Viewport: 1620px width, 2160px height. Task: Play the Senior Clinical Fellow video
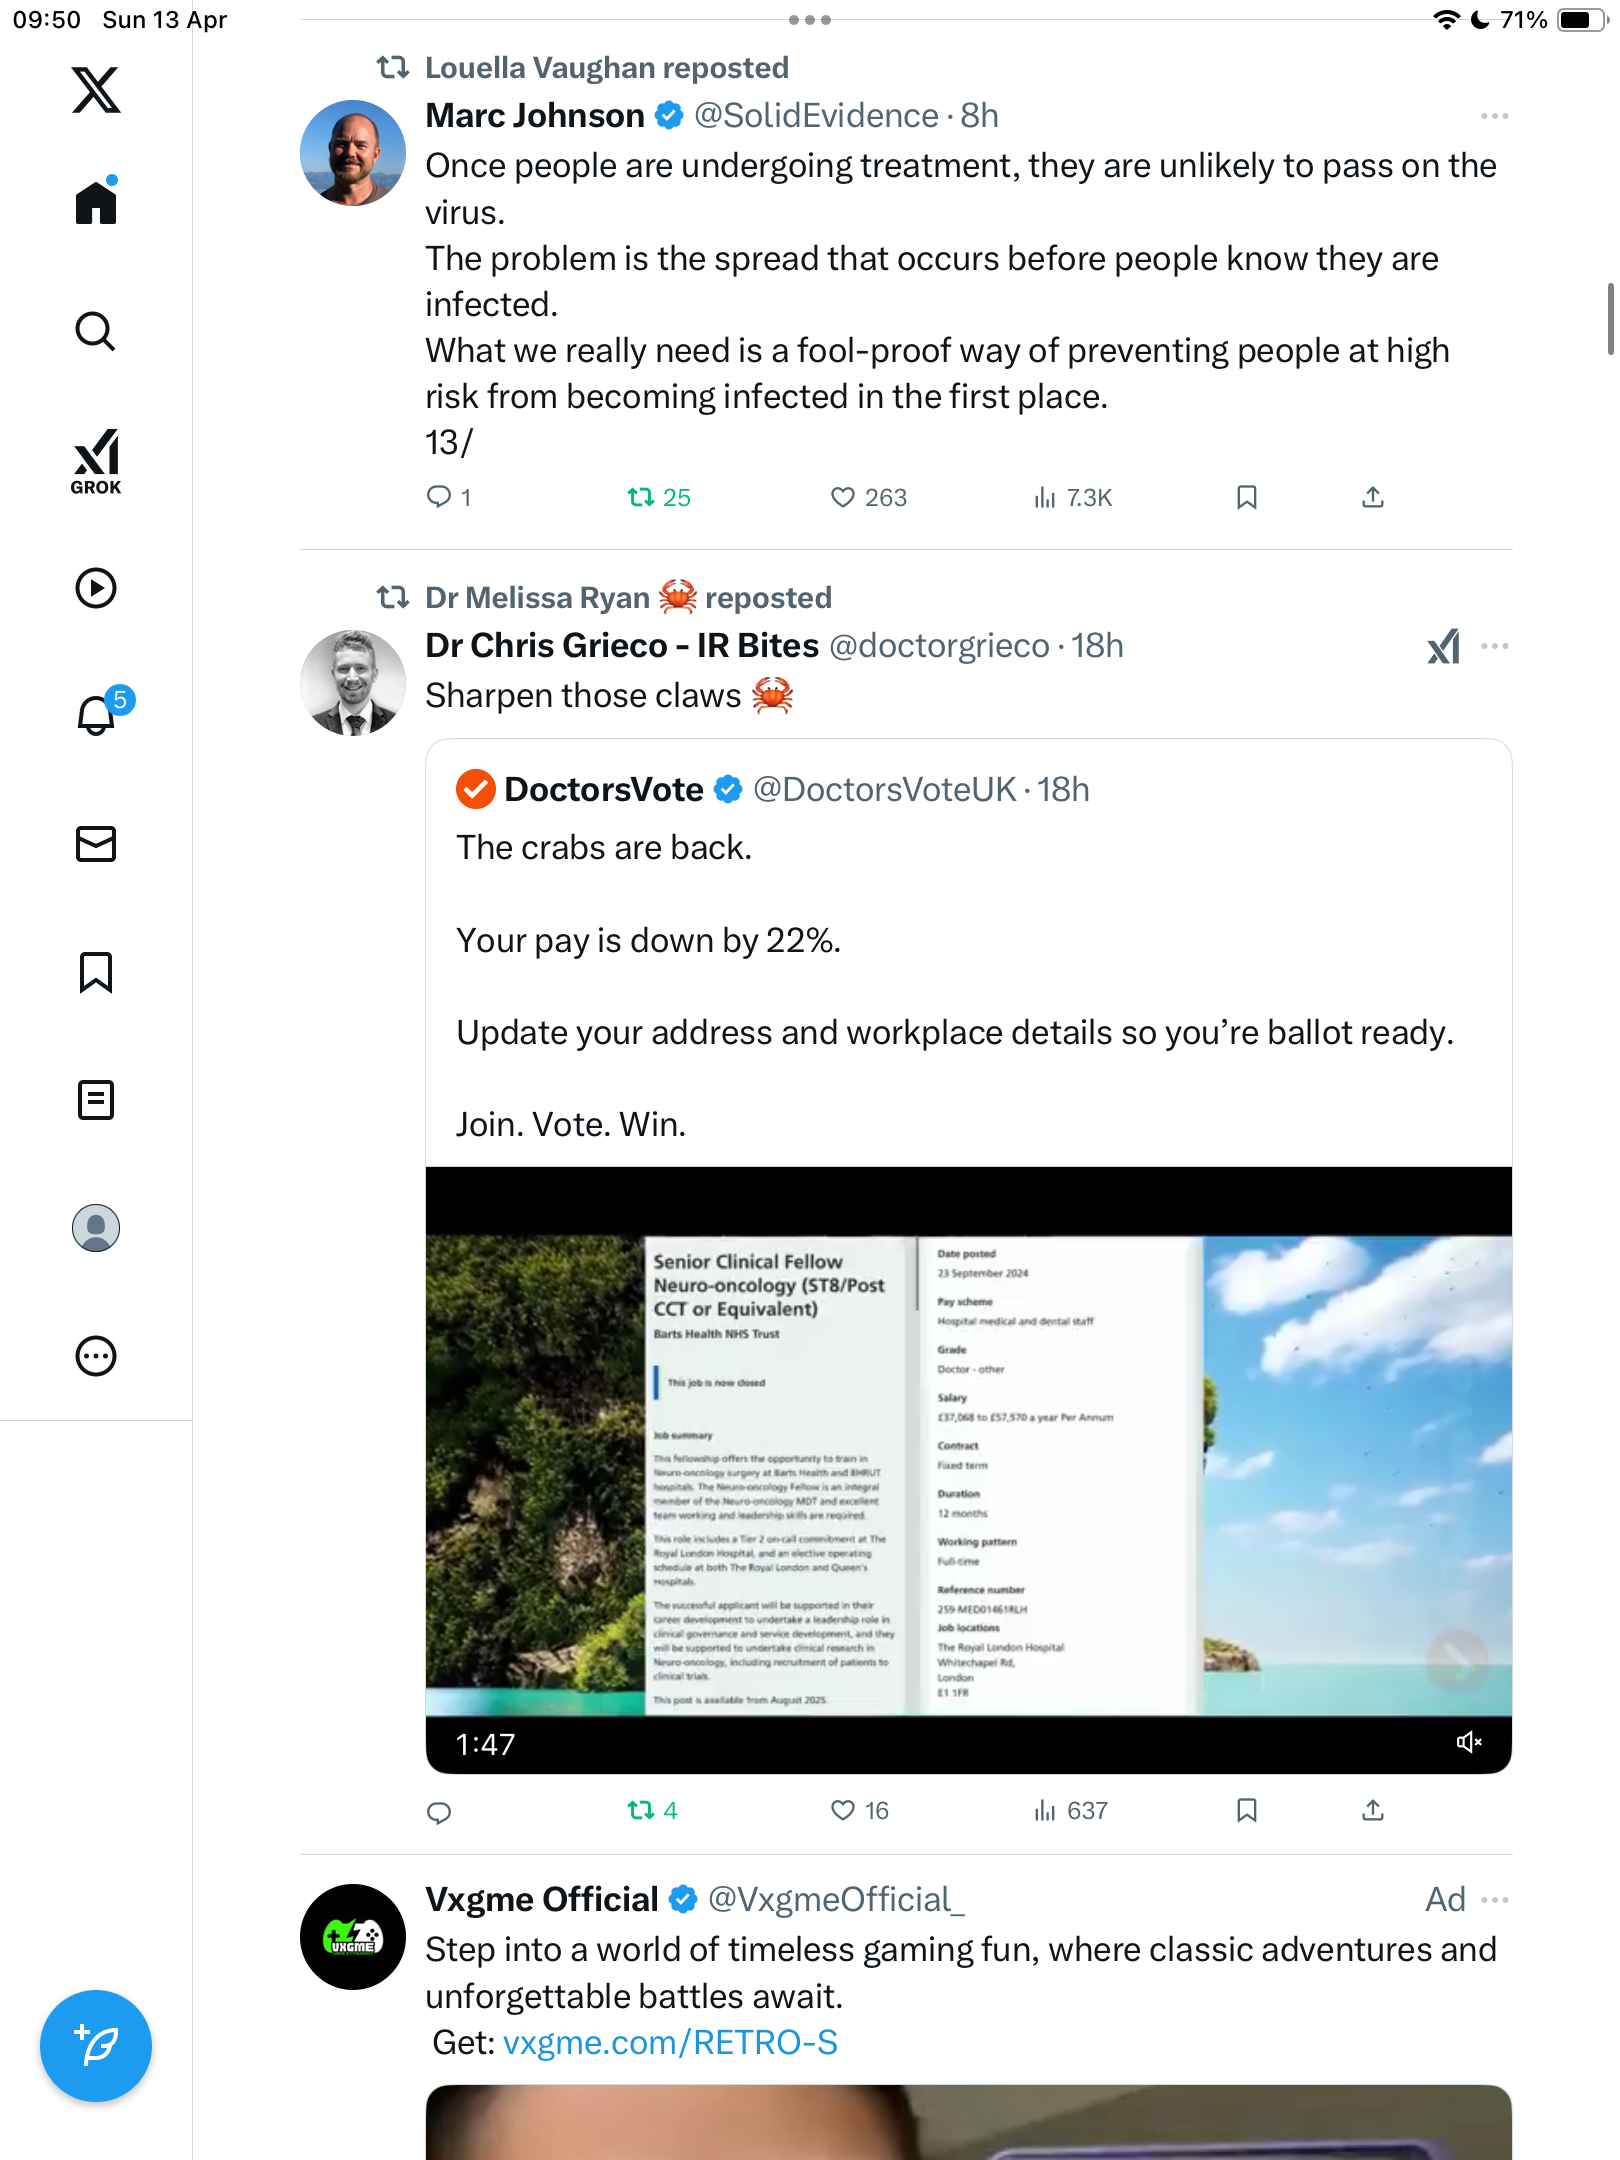(x=968, y=1470)
